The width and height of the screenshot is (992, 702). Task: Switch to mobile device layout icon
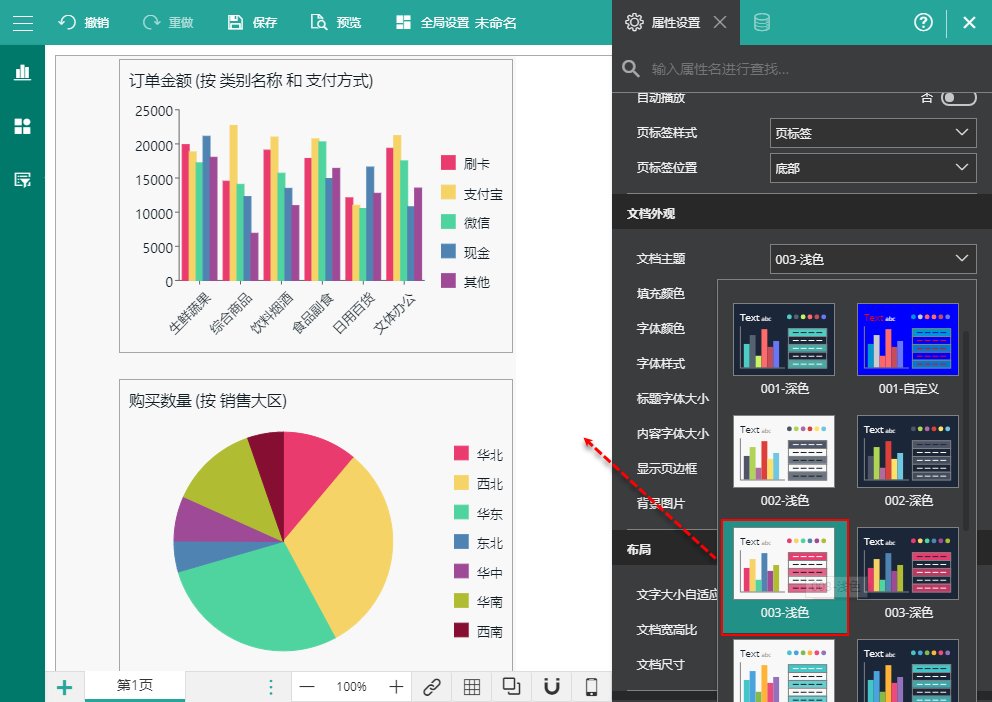592,687
